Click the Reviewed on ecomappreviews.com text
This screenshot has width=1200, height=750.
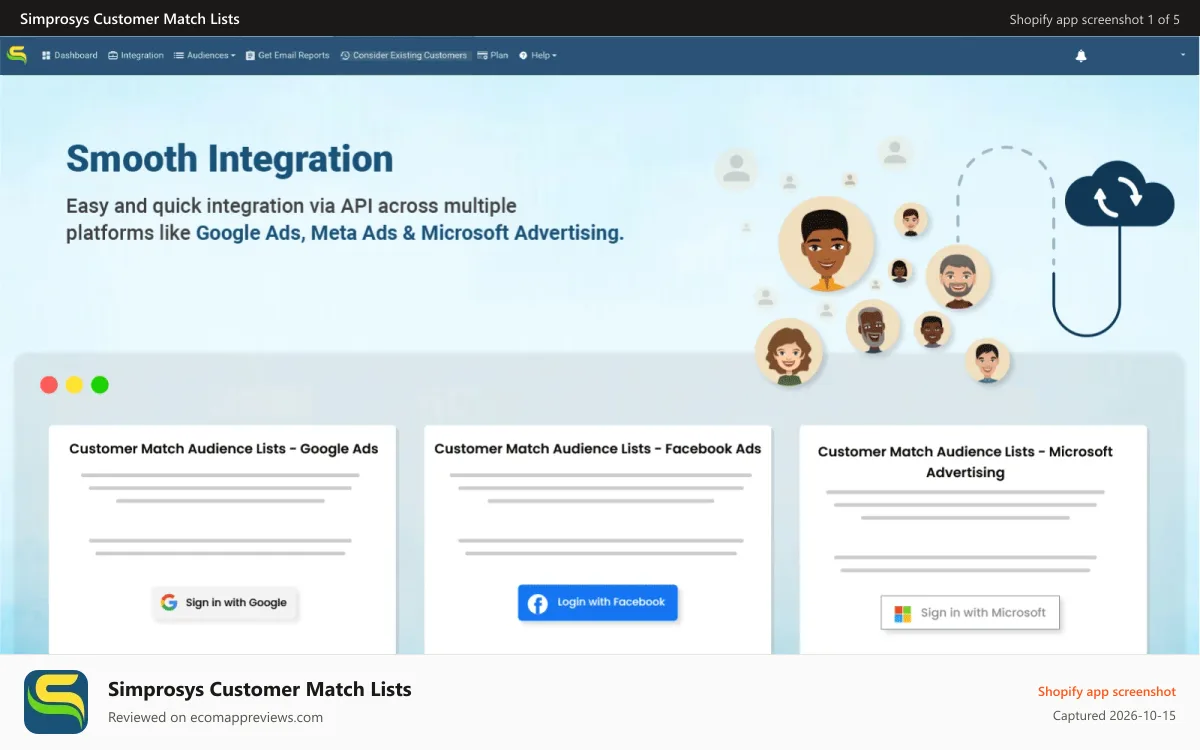click(x=216, y=717)
